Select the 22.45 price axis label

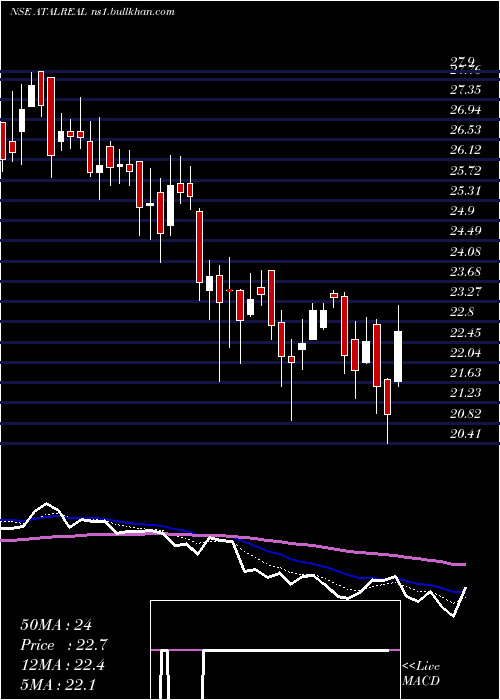pos(465,333)
